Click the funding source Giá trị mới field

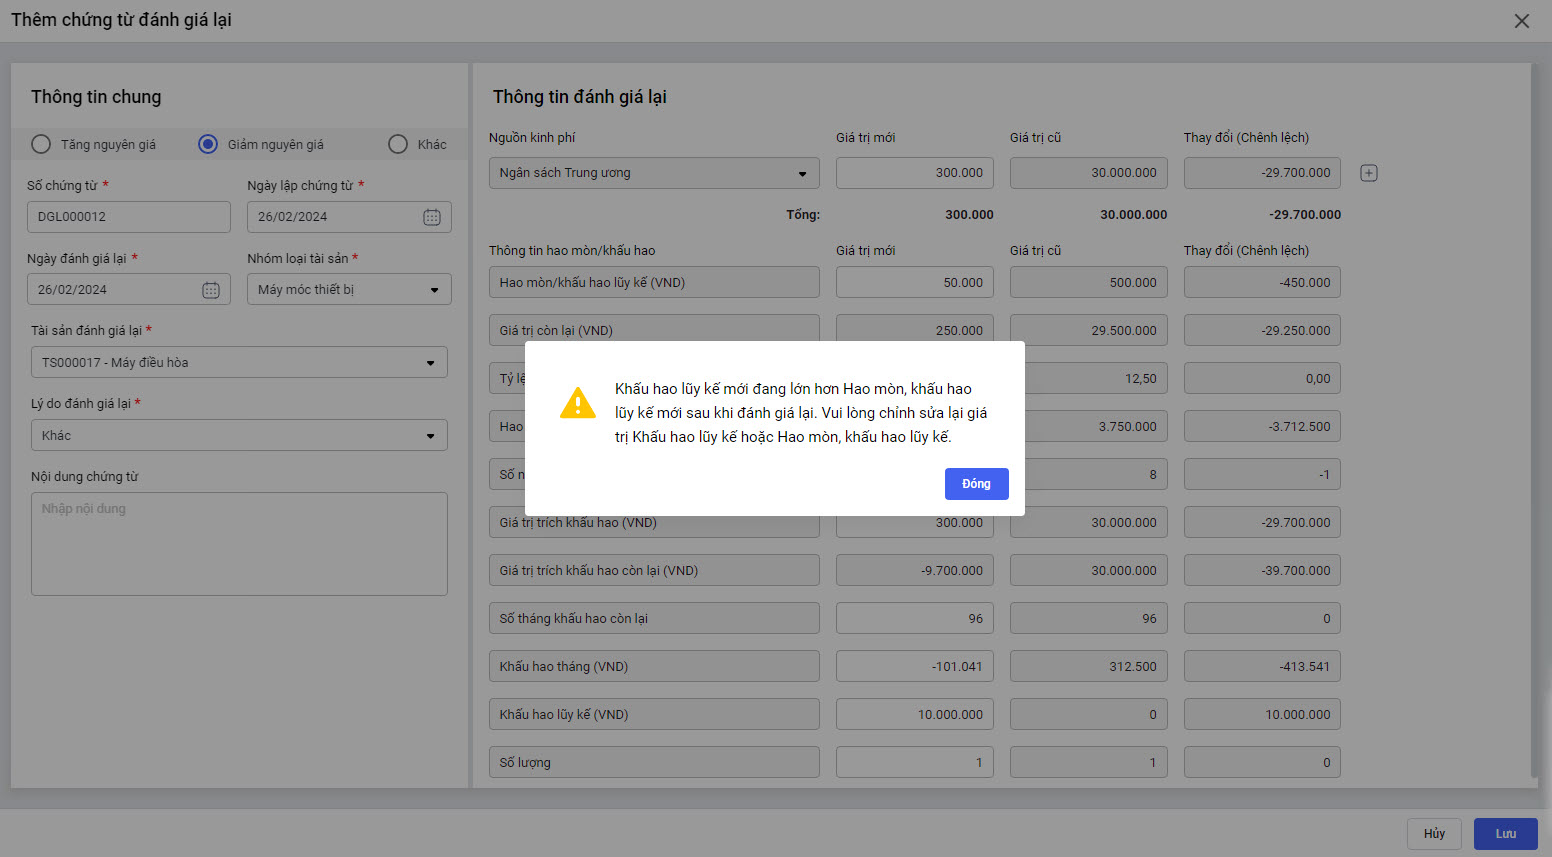tap(914, 173)
